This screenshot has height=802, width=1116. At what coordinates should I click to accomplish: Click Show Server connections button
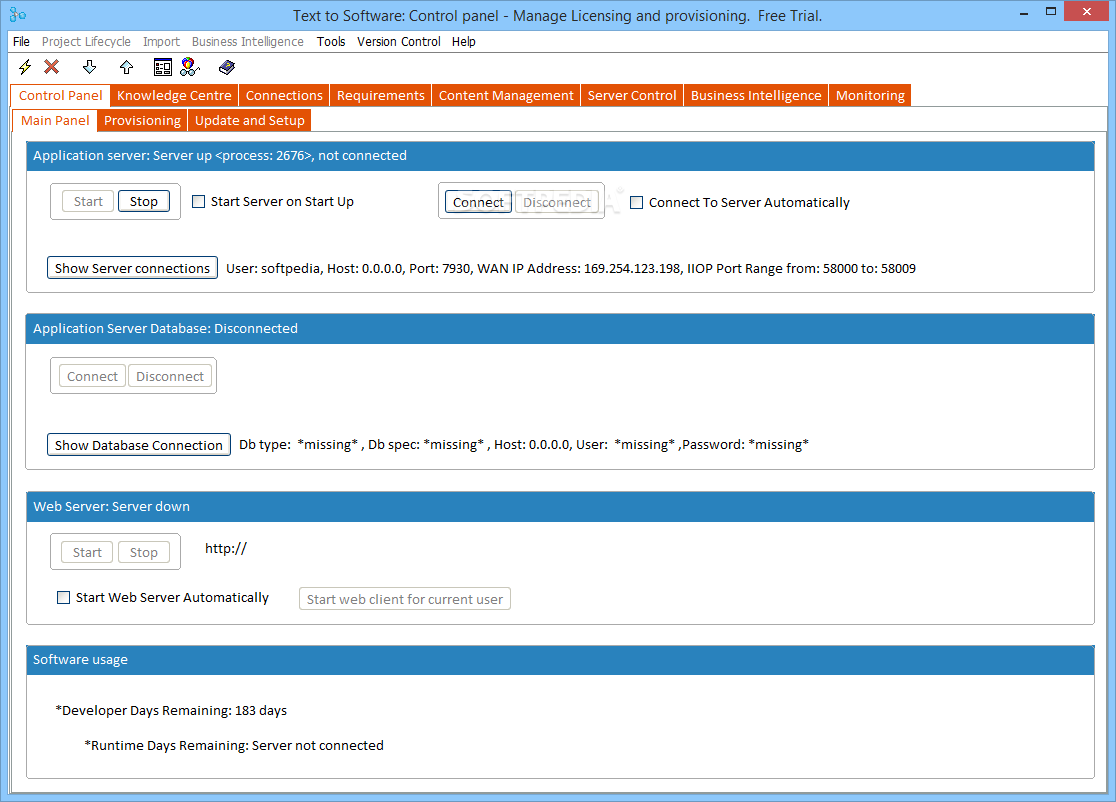(x=132, y=268)
